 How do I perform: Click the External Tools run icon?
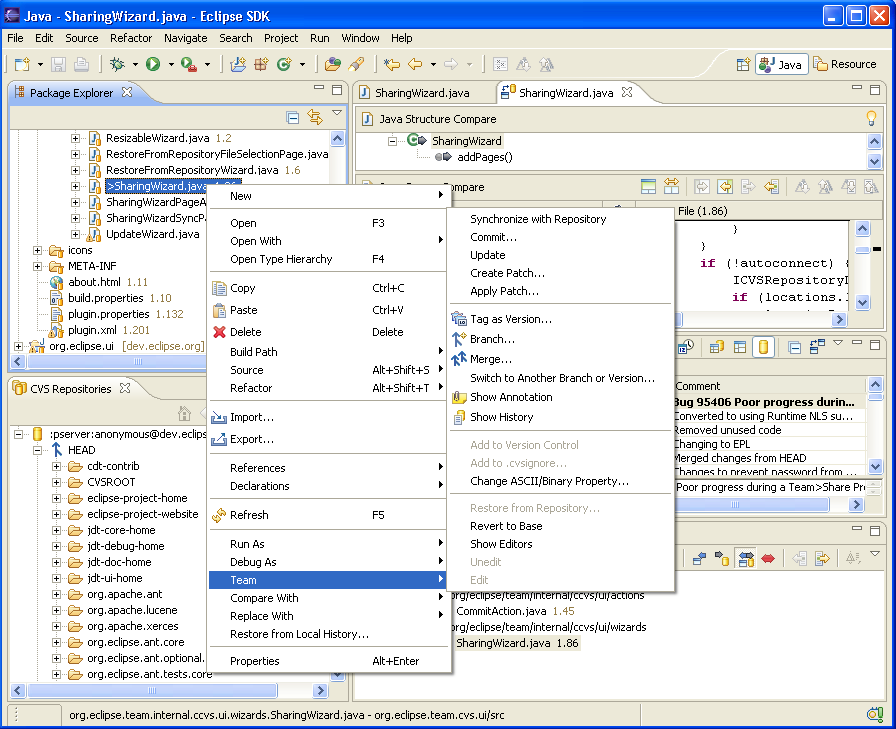click(189, 64)
